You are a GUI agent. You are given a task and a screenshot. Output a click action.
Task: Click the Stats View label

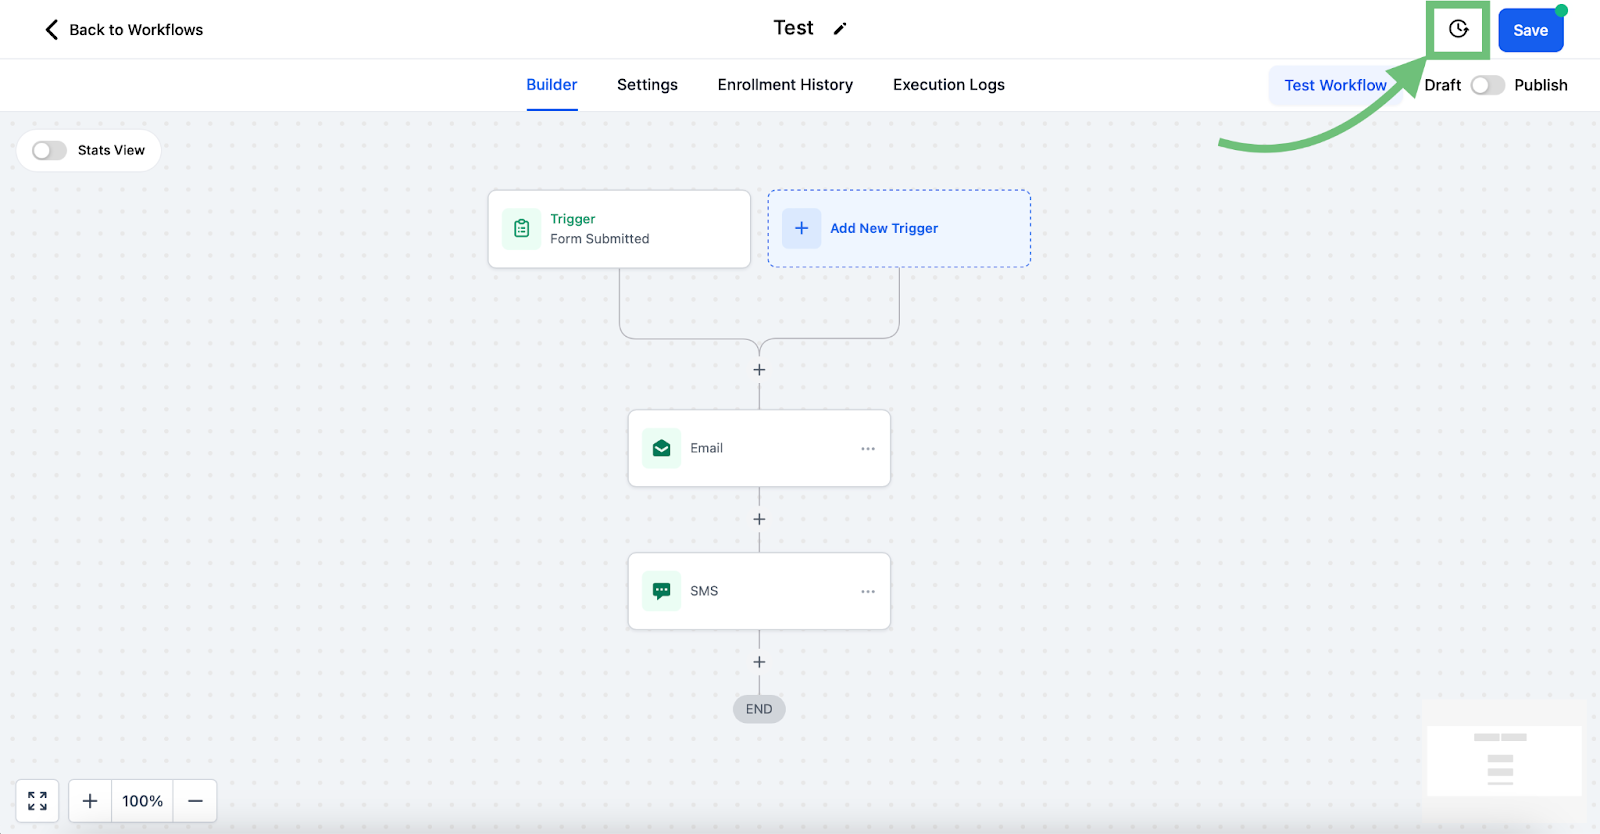(x=111, y=150)
